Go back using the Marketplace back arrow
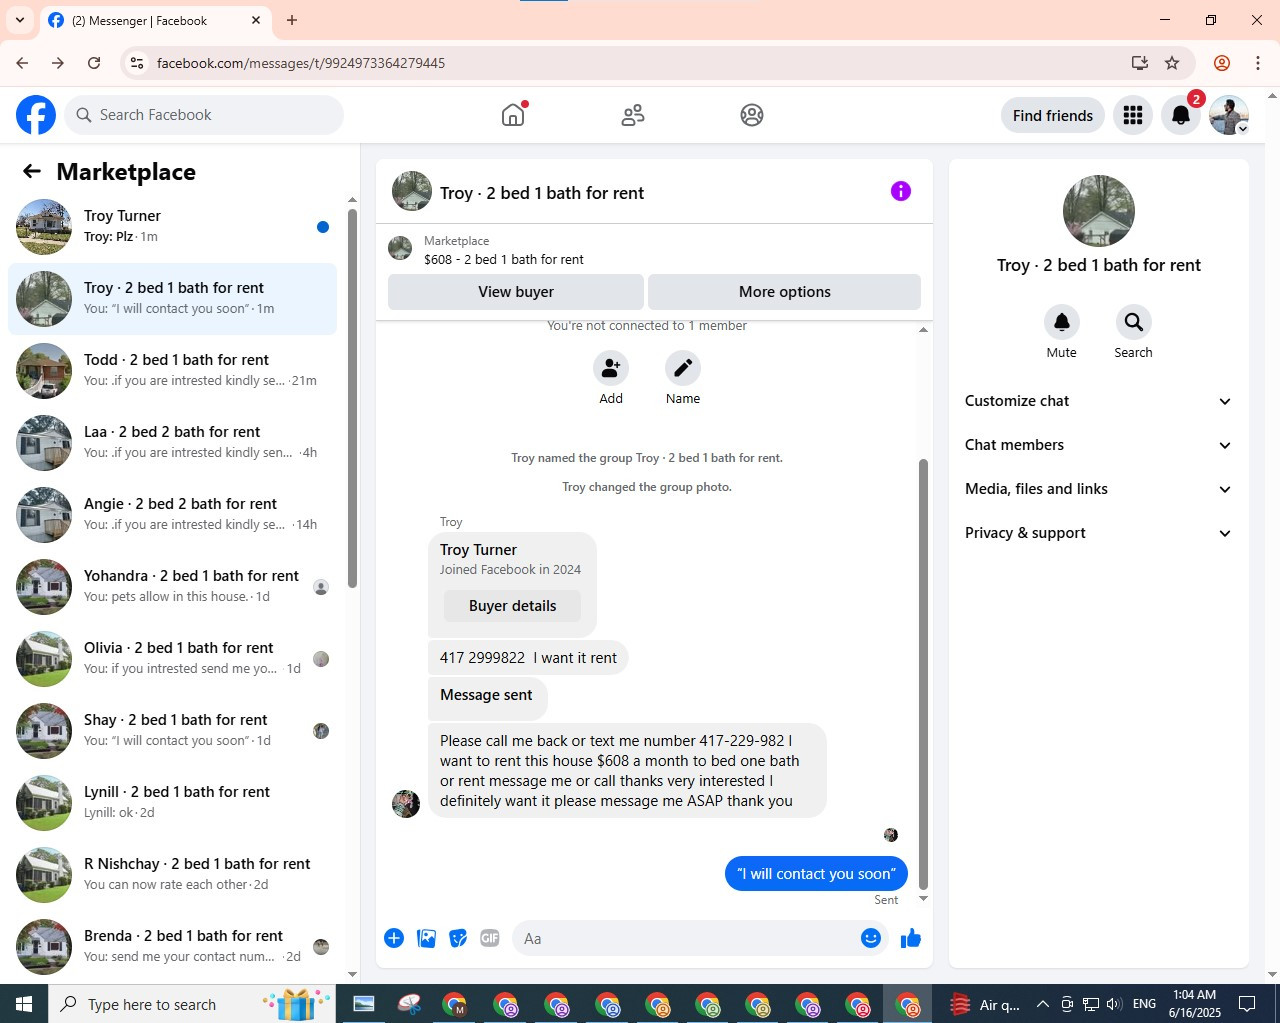The width and height of the screenshot is (1280, 1023). point(32,171)
